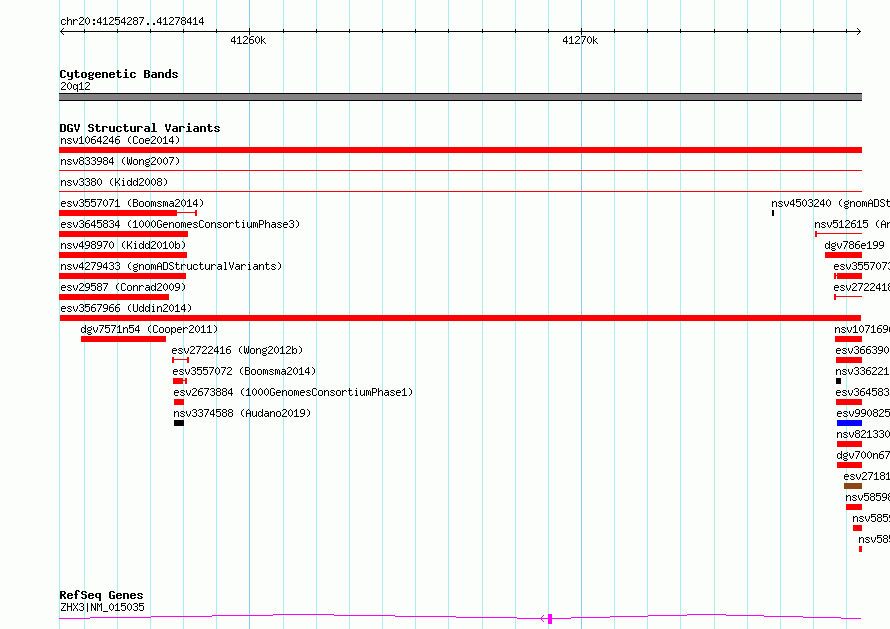890x629 pixels.
Task: Click the 41260k ruler tick label
Action: click(248, 40)
